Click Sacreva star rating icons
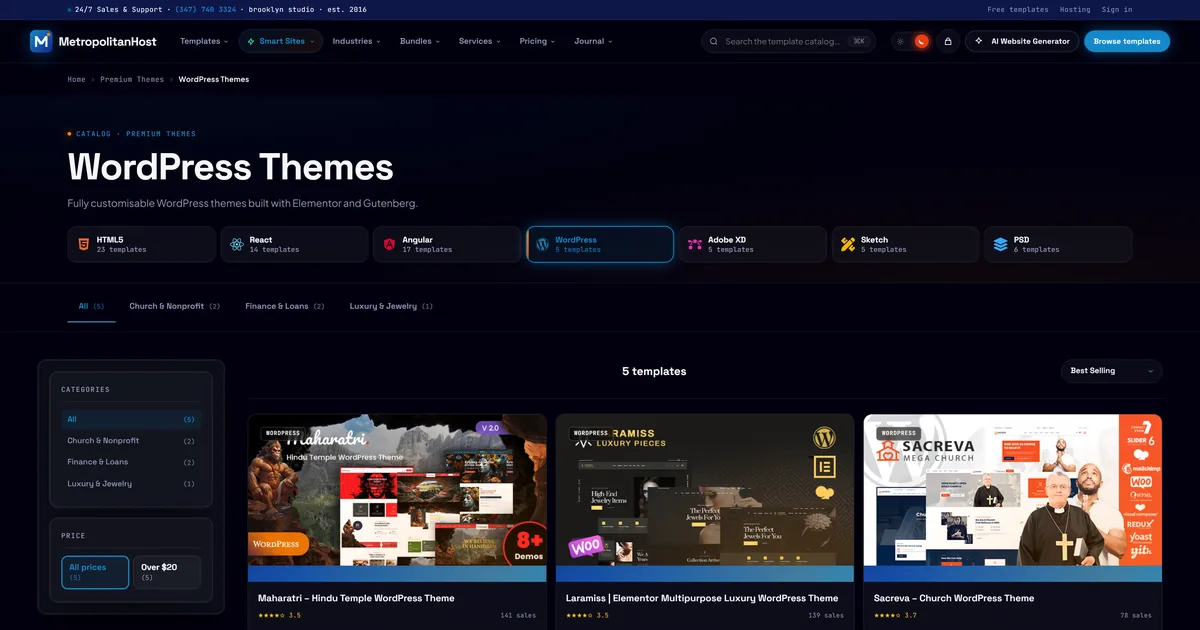Viewport: 1200px width, 630px height. click(x=887, y=615)
